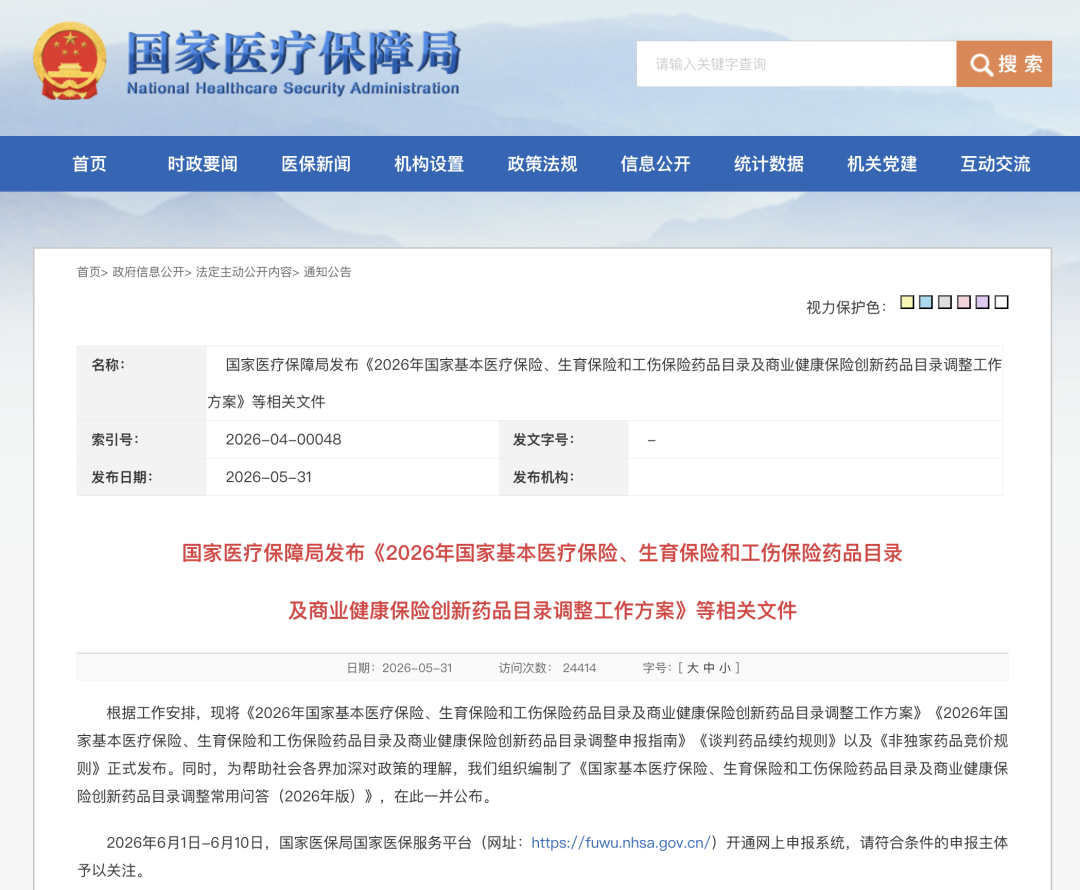Open the 首页 navigation item

click(x=90, y=164)
